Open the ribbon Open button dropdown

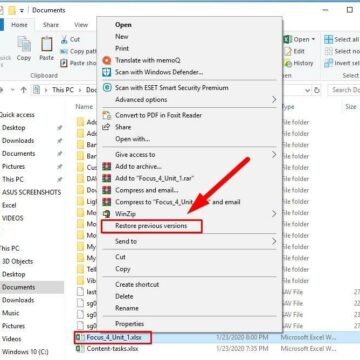pyautogui.click(x=313, y=40)
